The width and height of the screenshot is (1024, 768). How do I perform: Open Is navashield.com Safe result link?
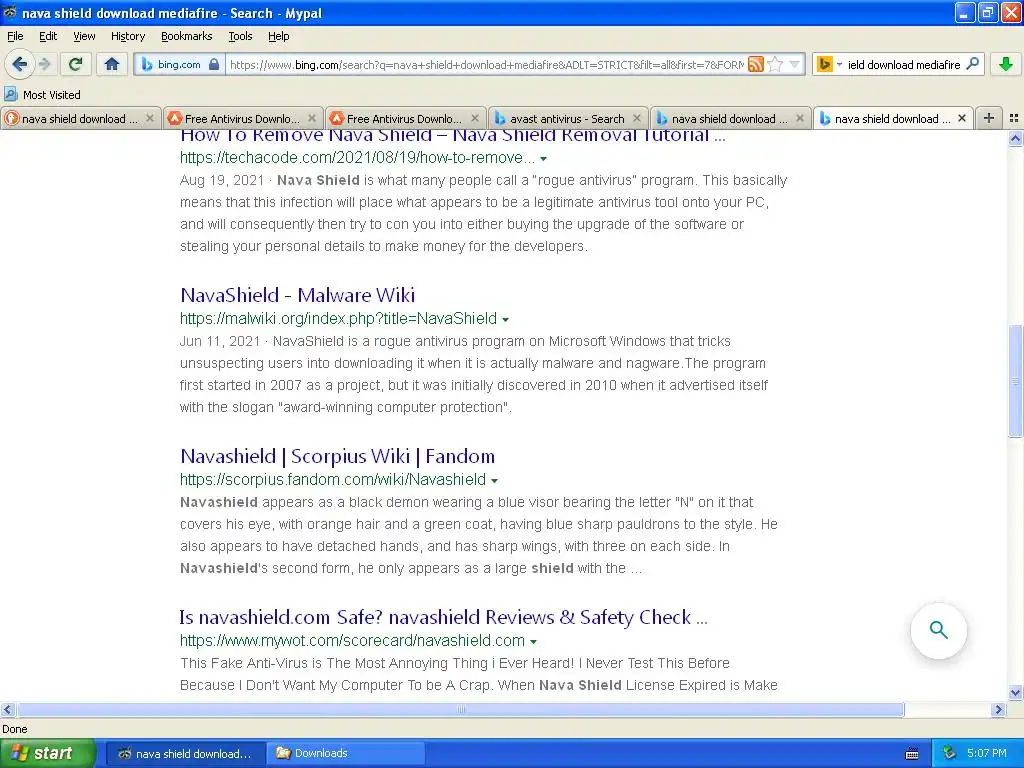click(443, 617)
